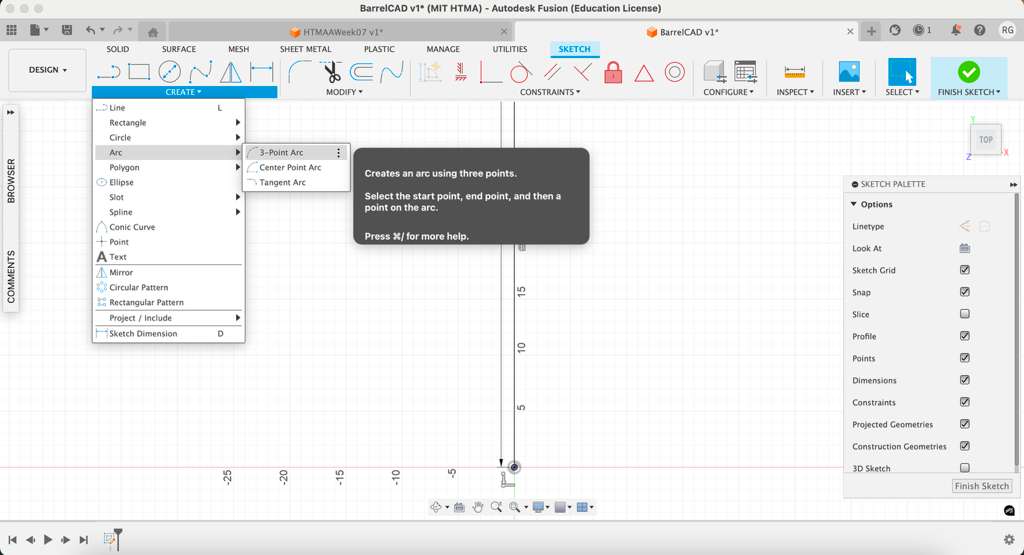This screenshot has height=555, width=1024.
Task: Click Play on the timeline controls
Action: pyautogui.click(x=47, y=540)
